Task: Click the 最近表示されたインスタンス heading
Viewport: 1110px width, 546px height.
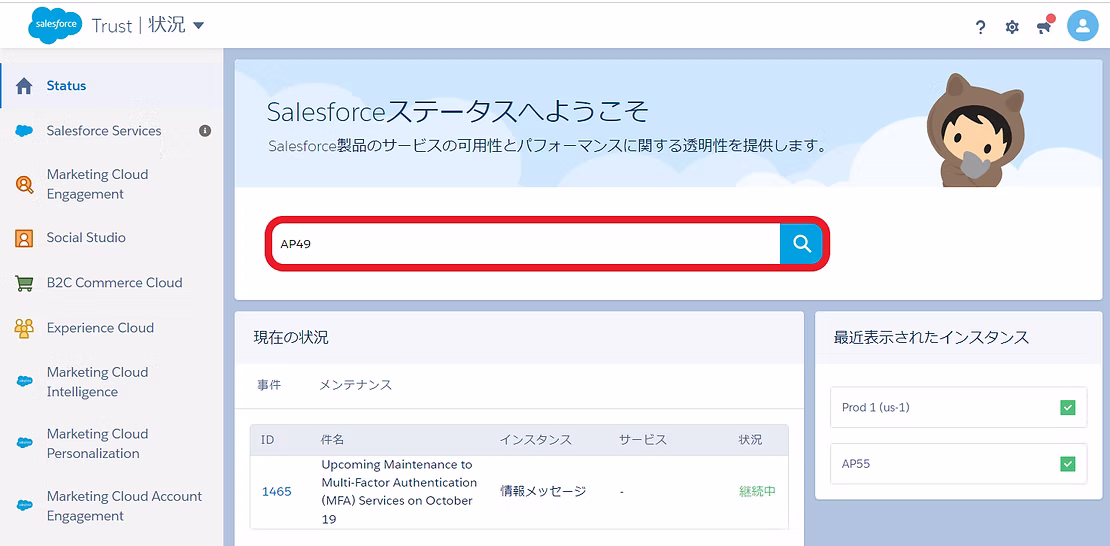Action: (x=931, y=338)
